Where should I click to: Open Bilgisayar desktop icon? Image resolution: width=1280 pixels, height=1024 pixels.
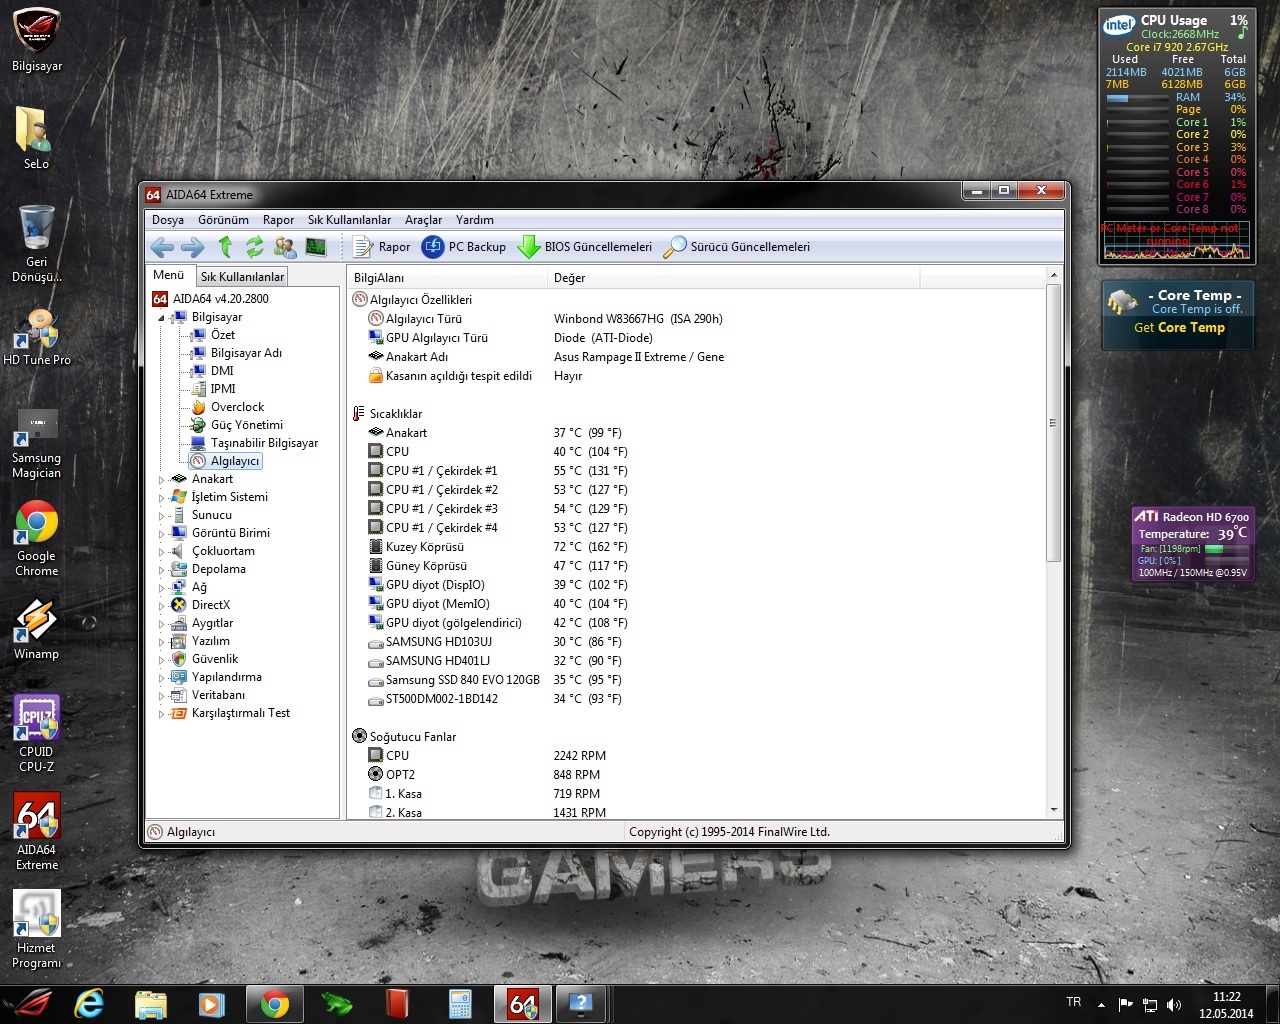point(37,41)
